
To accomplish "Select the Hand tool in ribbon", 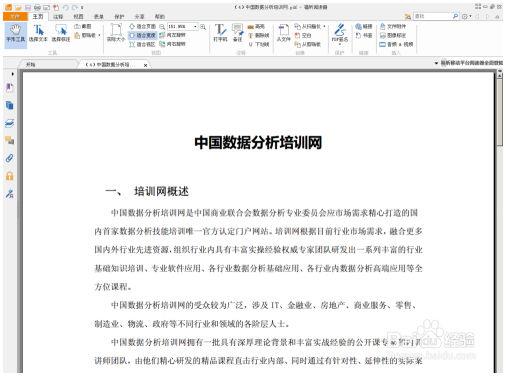I will 15,34.
